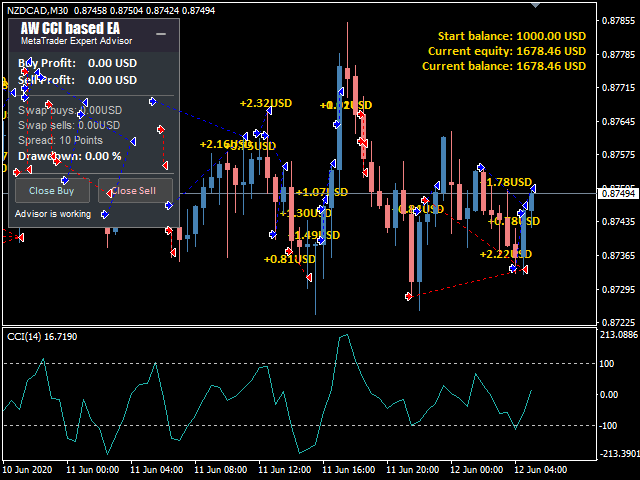The height and width of the screenshot is (480, 640).
Task: Click the CCI(14) 16.7190 indicator label
Action: click(42, 337)
